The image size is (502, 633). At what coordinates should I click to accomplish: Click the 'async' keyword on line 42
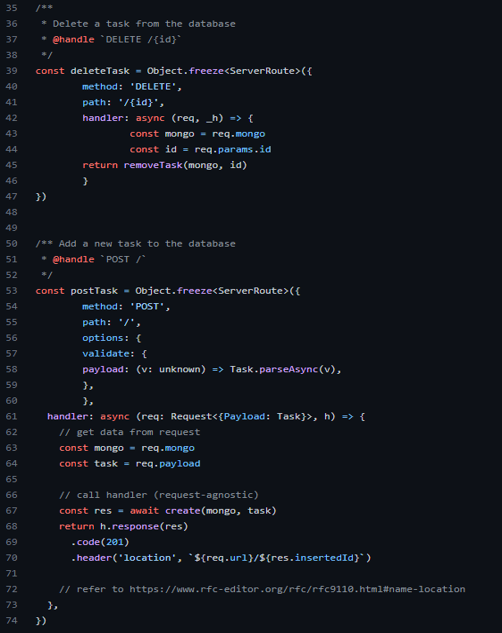150,118
